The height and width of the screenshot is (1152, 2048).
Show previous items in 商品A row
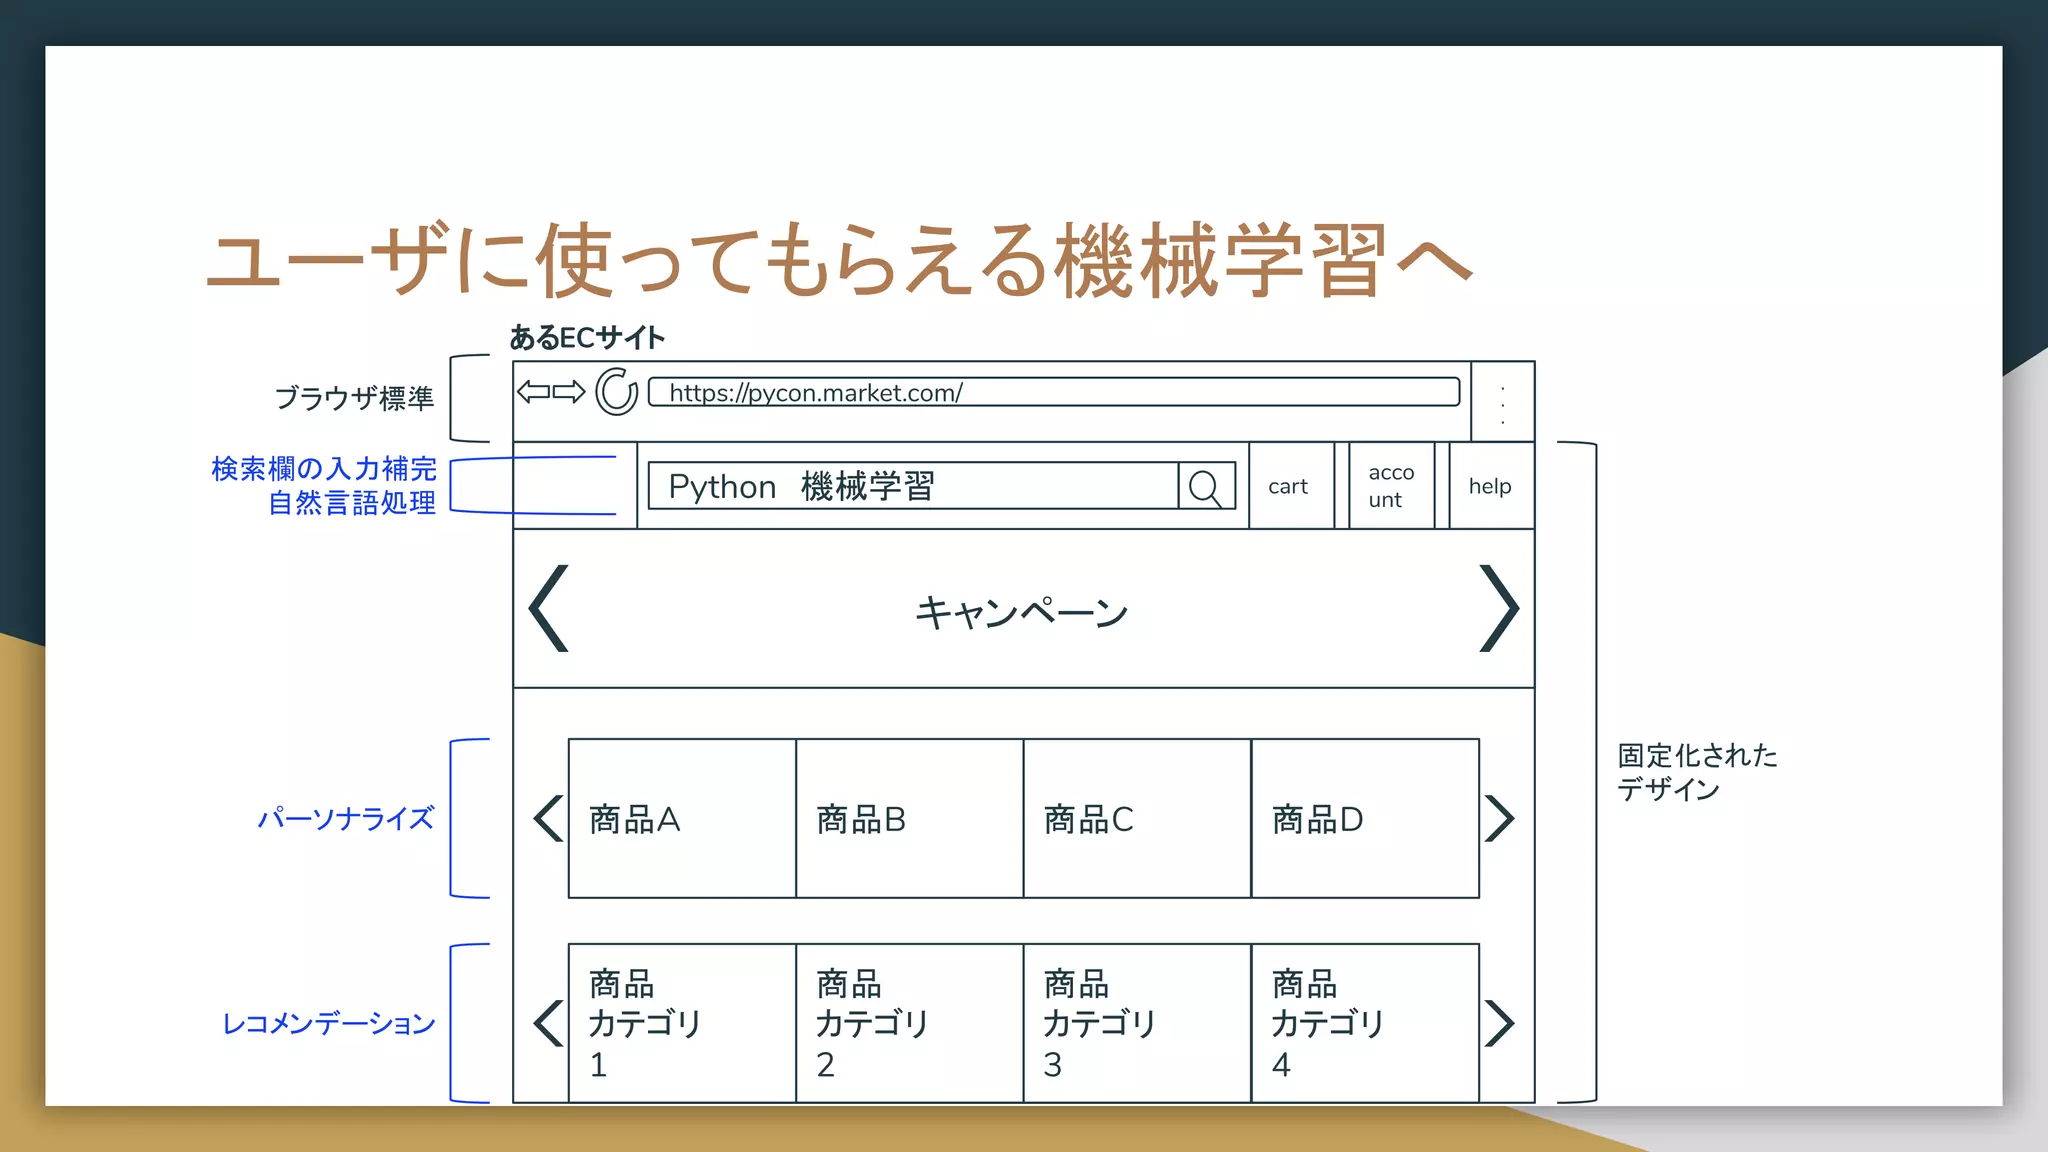click(548, 819)
